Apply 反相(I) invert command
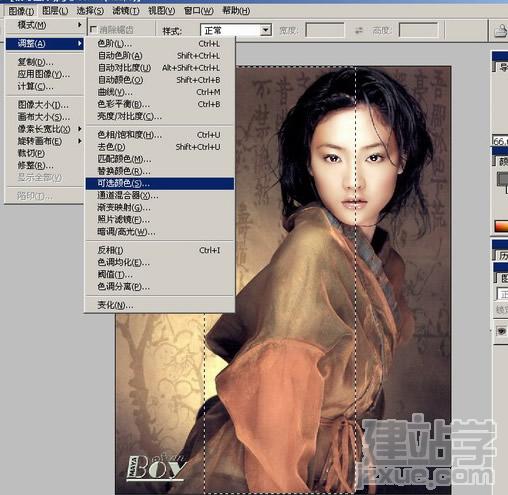 coord(160,250)
